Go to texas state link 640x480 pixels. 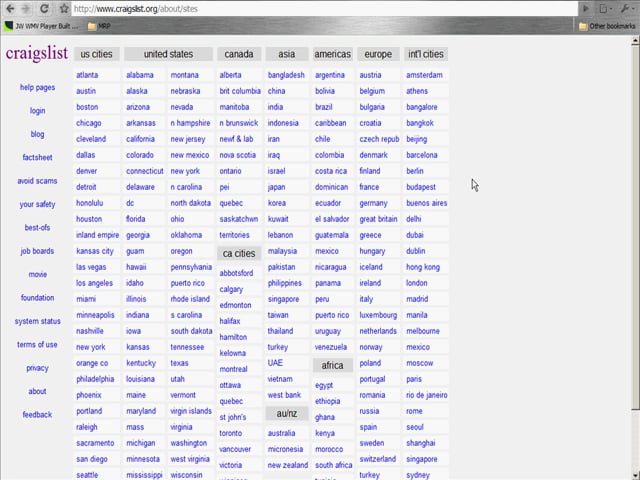coord(179,363)
